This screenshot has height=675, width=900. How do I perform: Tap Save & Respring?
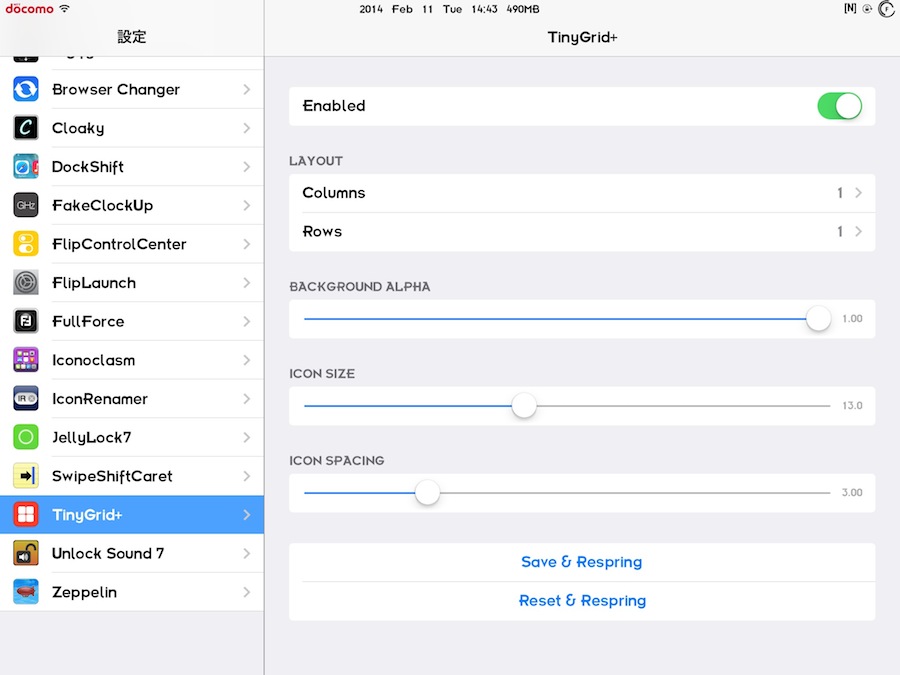(x=581, y=562)
